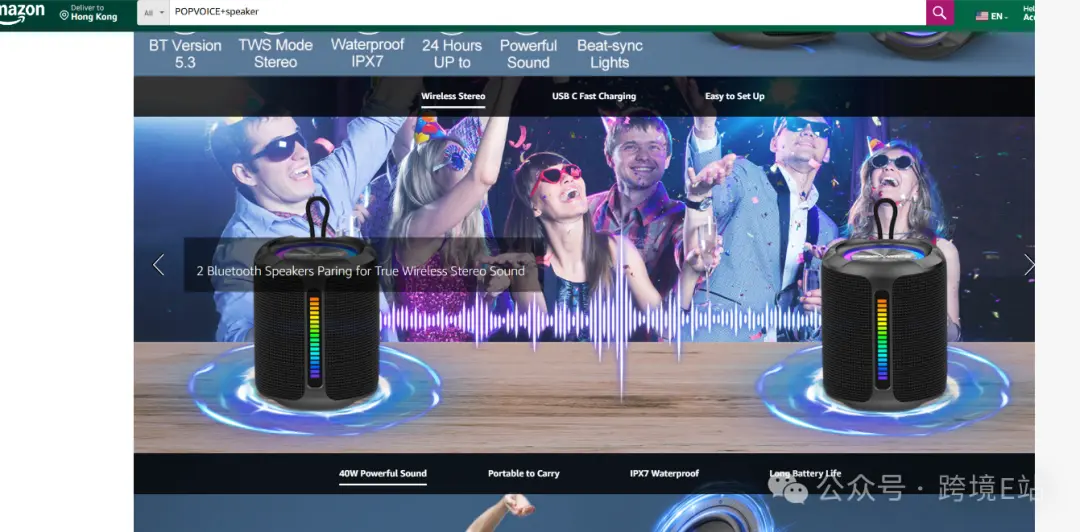
Task: Change the Deliver to Hong Kong location
Action: coord(88,13)
